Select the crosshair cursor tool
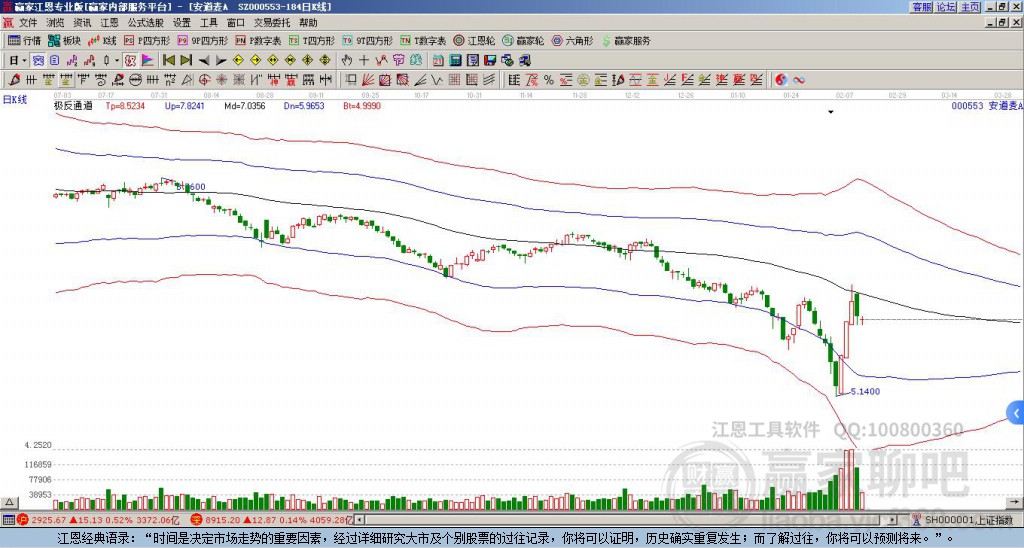The image size is (1024, 548). click(364, 60)
